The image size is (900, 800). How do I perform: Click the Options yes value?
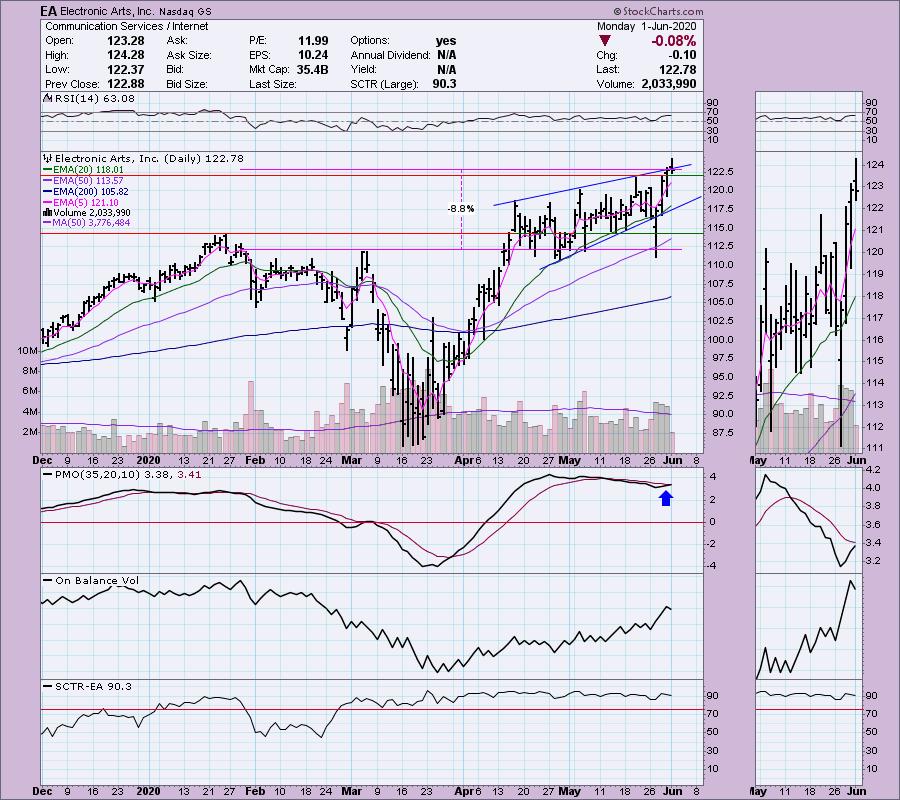point(446,41)
